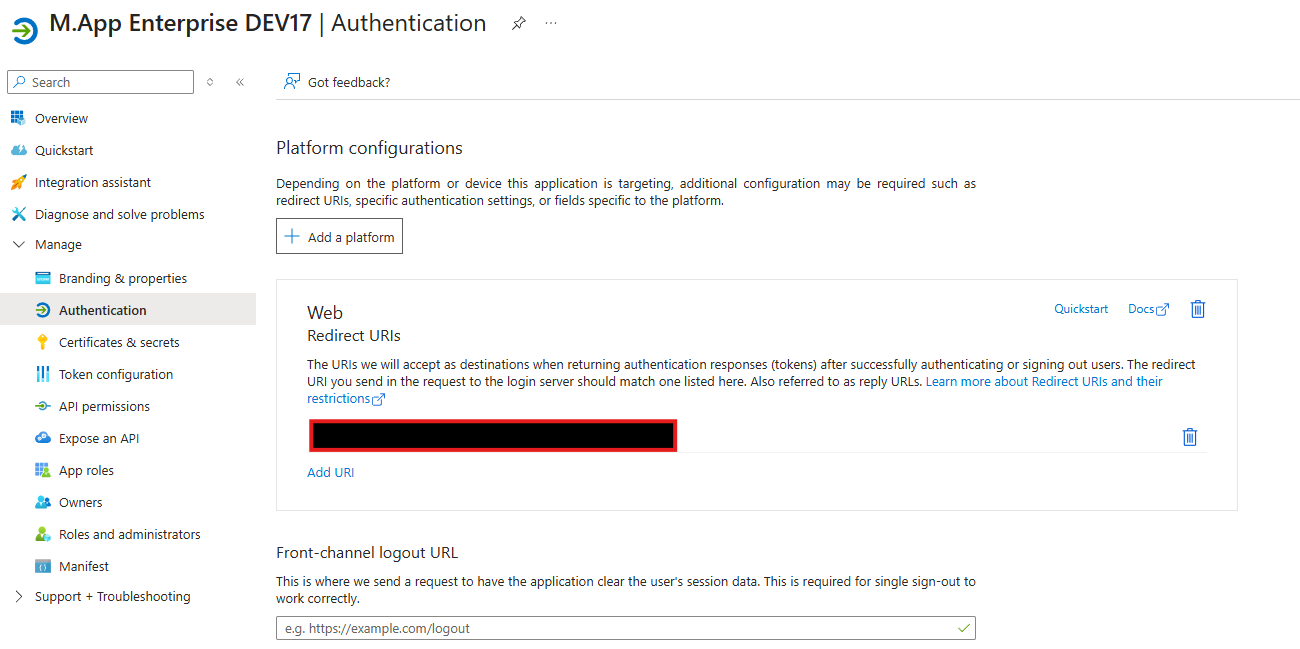Click the Docs external-link icon
1300x649 pixels.
(1162, 310)
